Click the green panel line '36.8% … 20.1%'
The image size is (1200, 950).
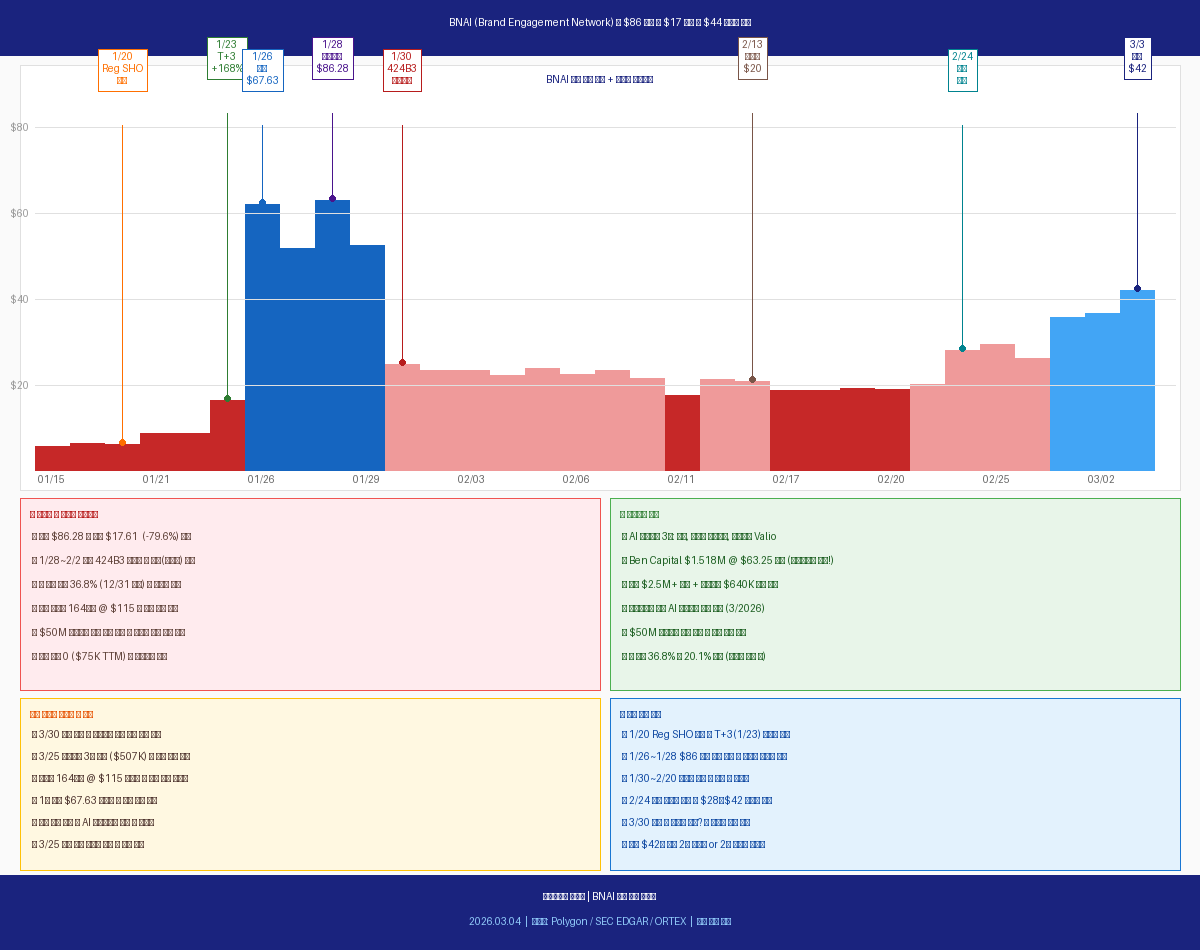click(693, 656)
